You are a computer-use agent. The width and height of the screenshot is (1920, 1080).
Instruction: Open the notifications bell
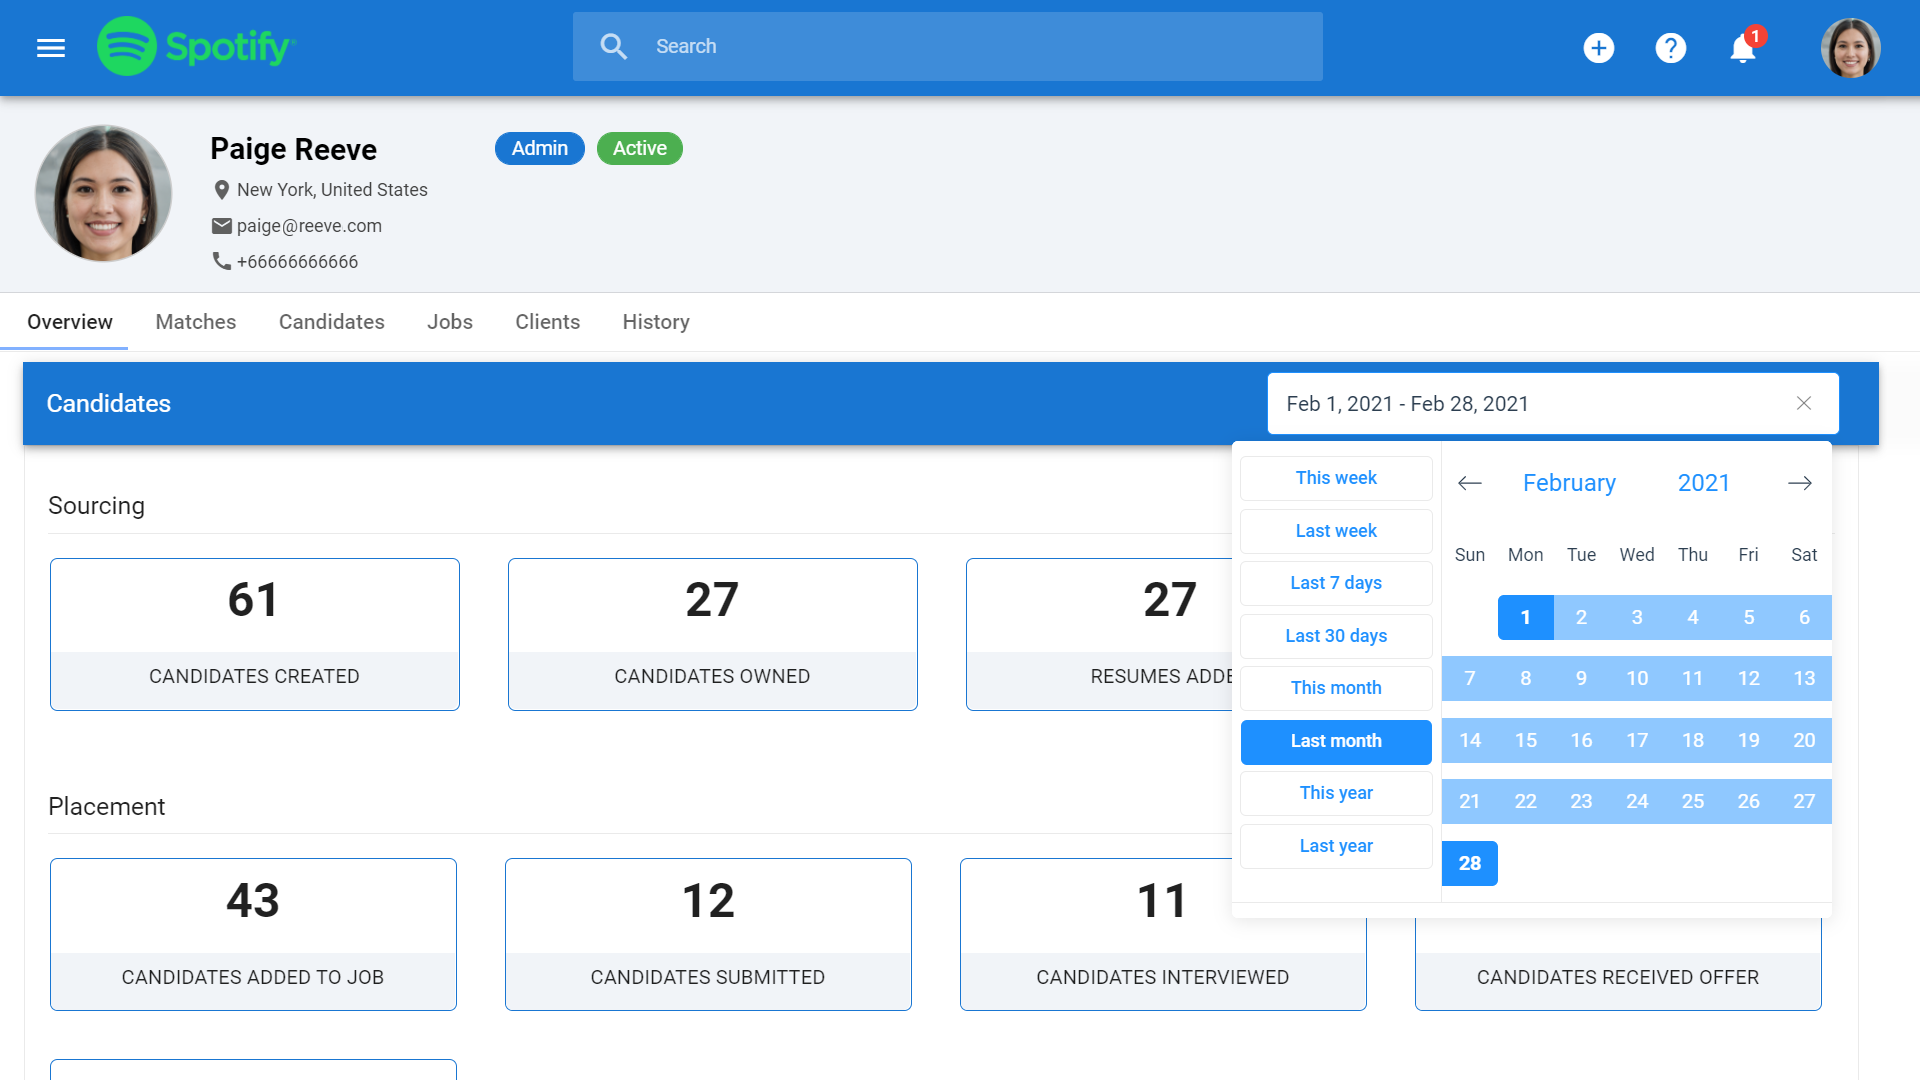click(x=1742, y=48)
